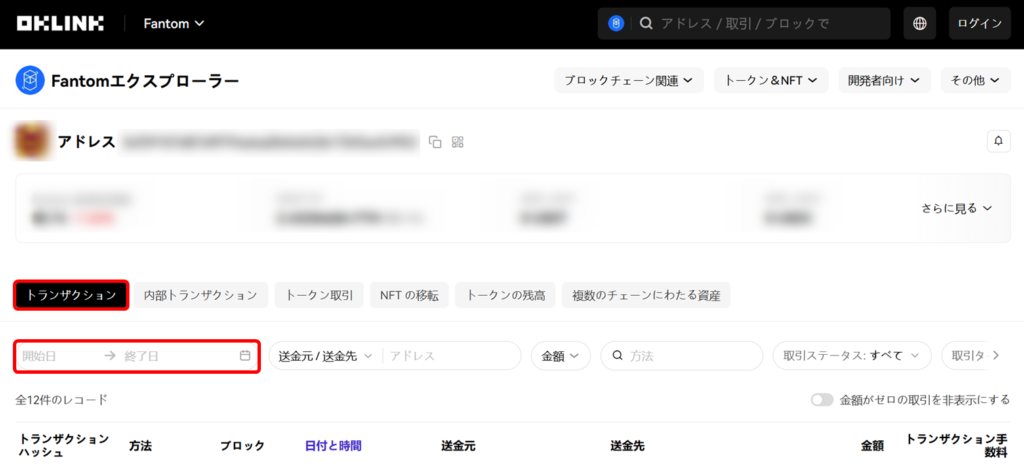Open the calendar icon in date range
Screen dimensions: 1024x464
(x=245, y=355)
